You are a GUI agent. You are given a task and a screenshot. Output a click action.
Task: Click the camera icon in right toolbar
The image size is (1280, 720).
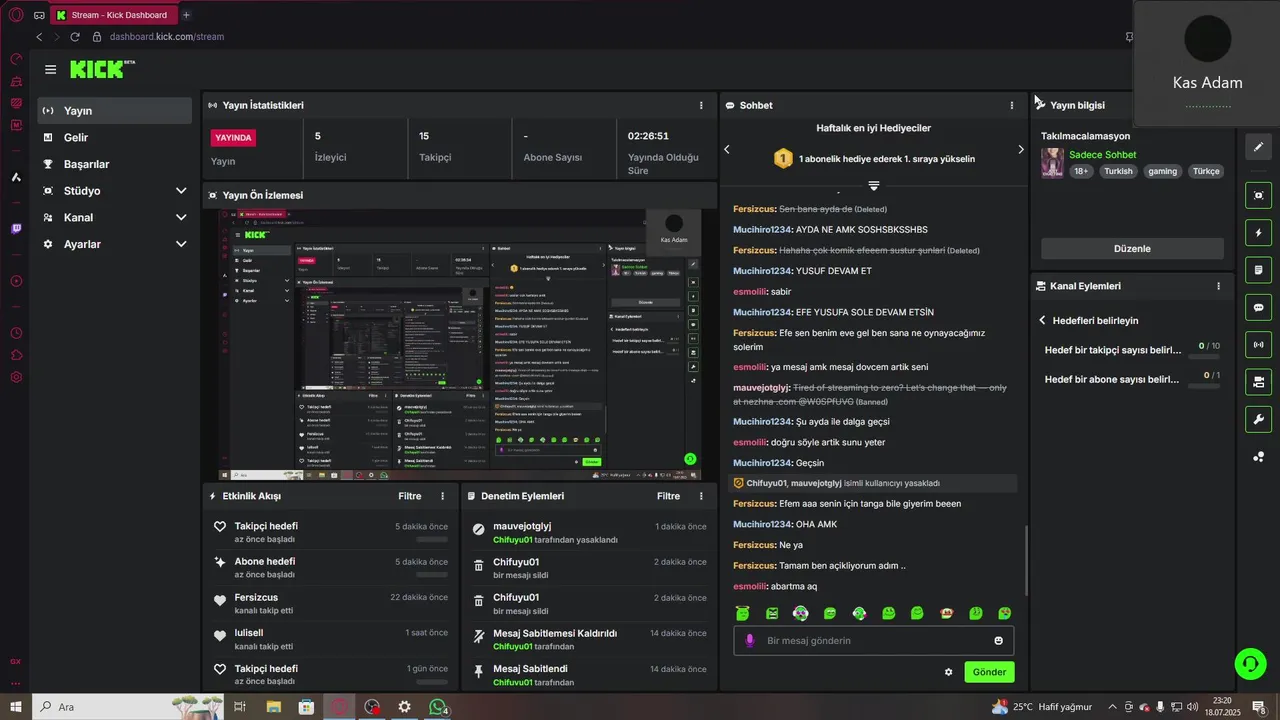(x=1258, y=382)
